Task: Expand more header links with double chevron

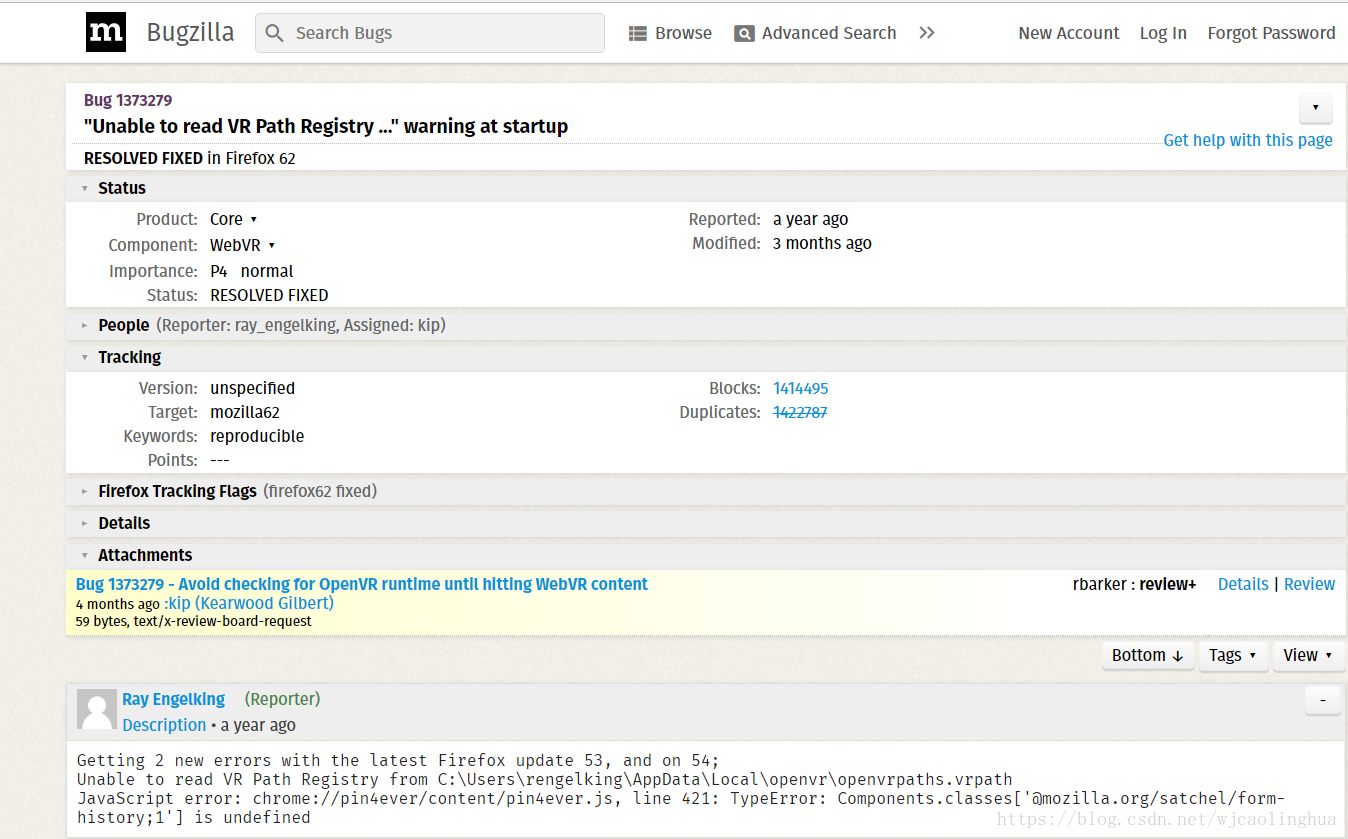Action: 927,33
